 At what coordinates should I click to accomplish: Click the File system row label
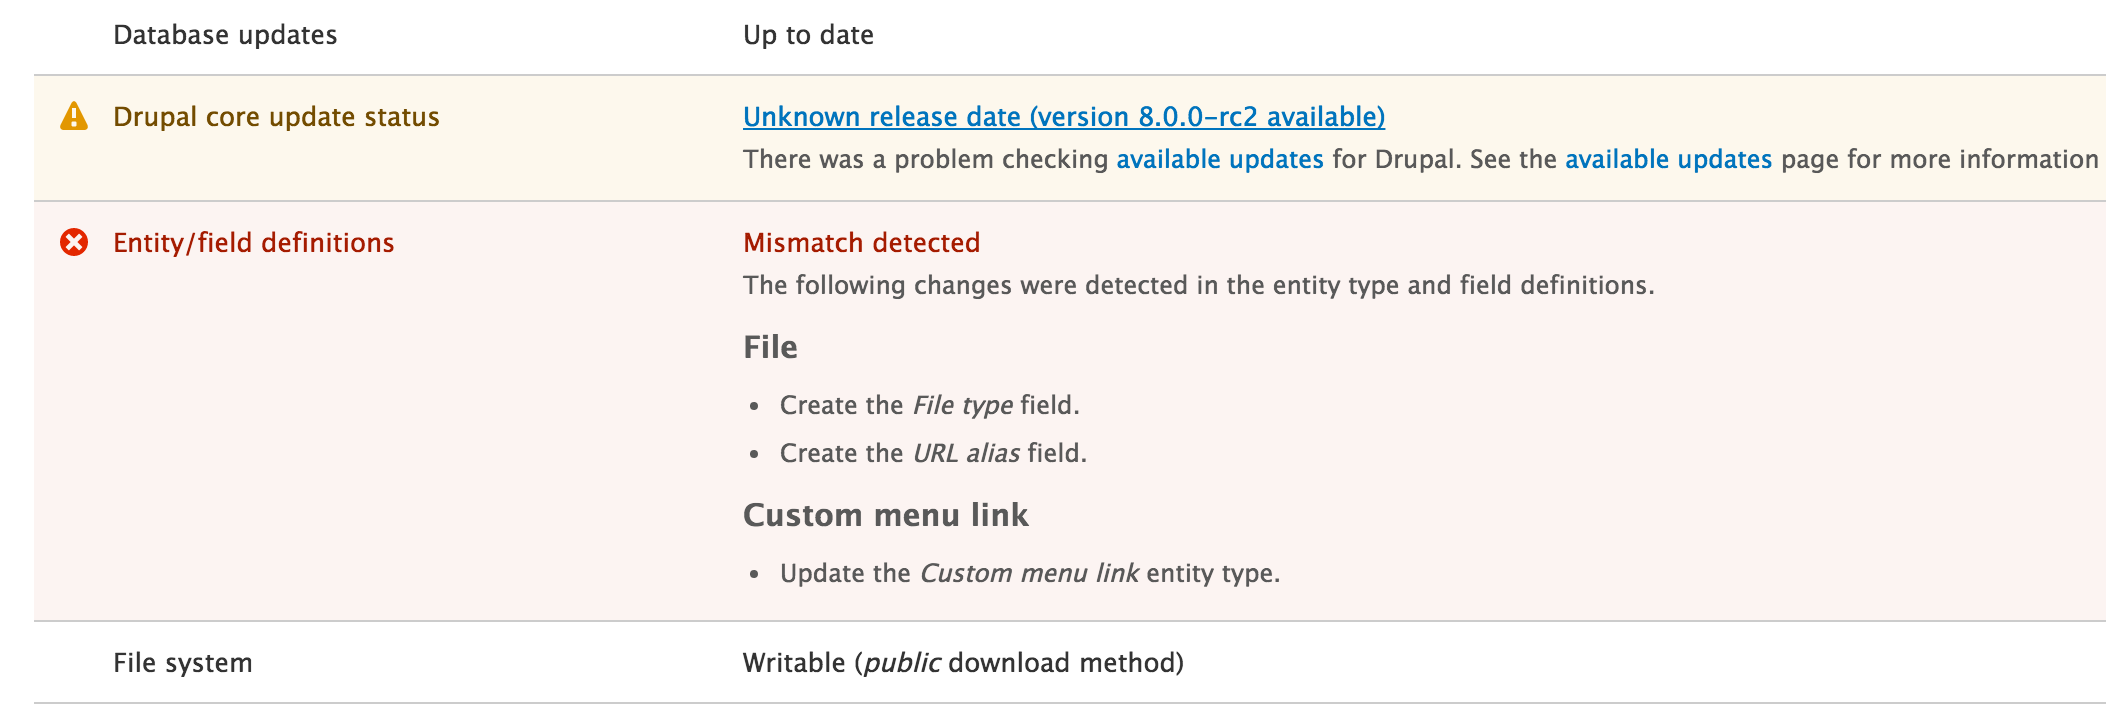(x=183, y=662)
